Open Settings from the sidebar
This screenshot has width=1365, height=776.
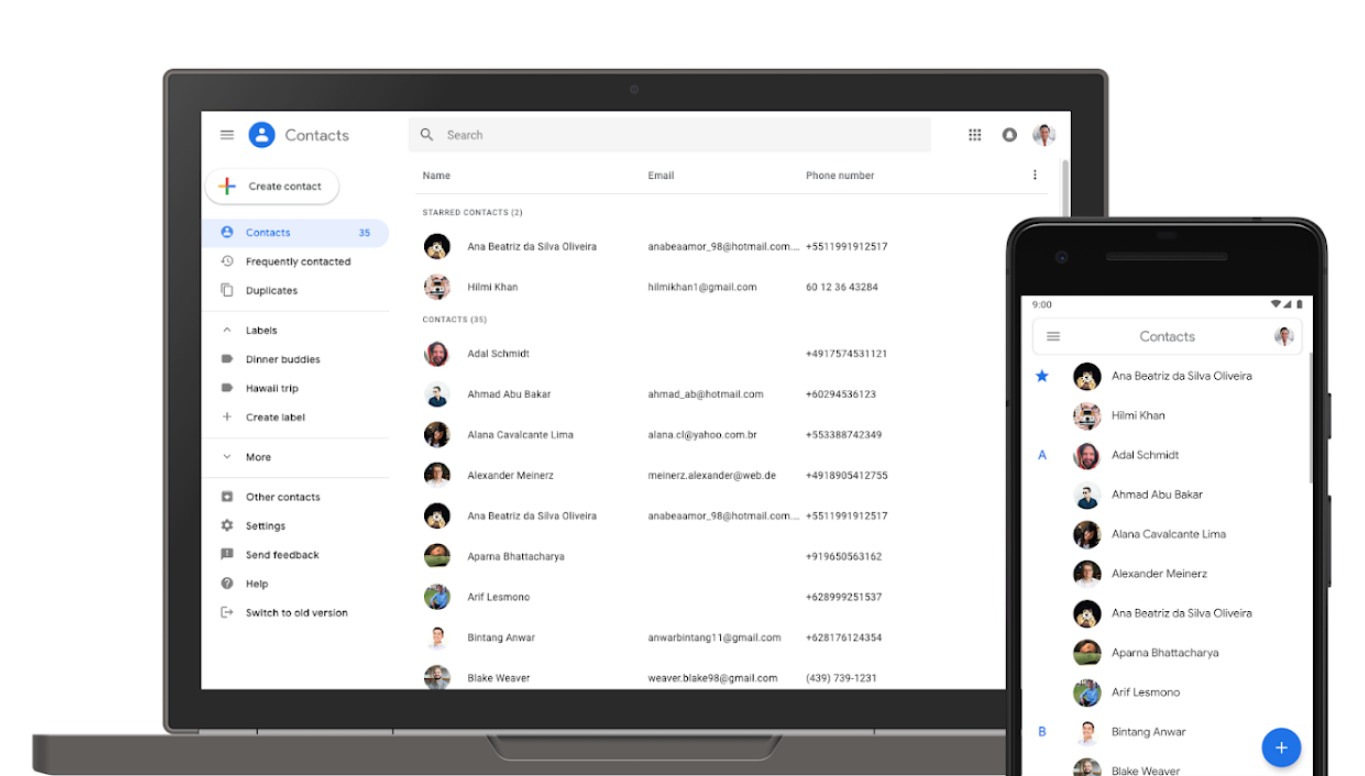[x=265, y=525]
